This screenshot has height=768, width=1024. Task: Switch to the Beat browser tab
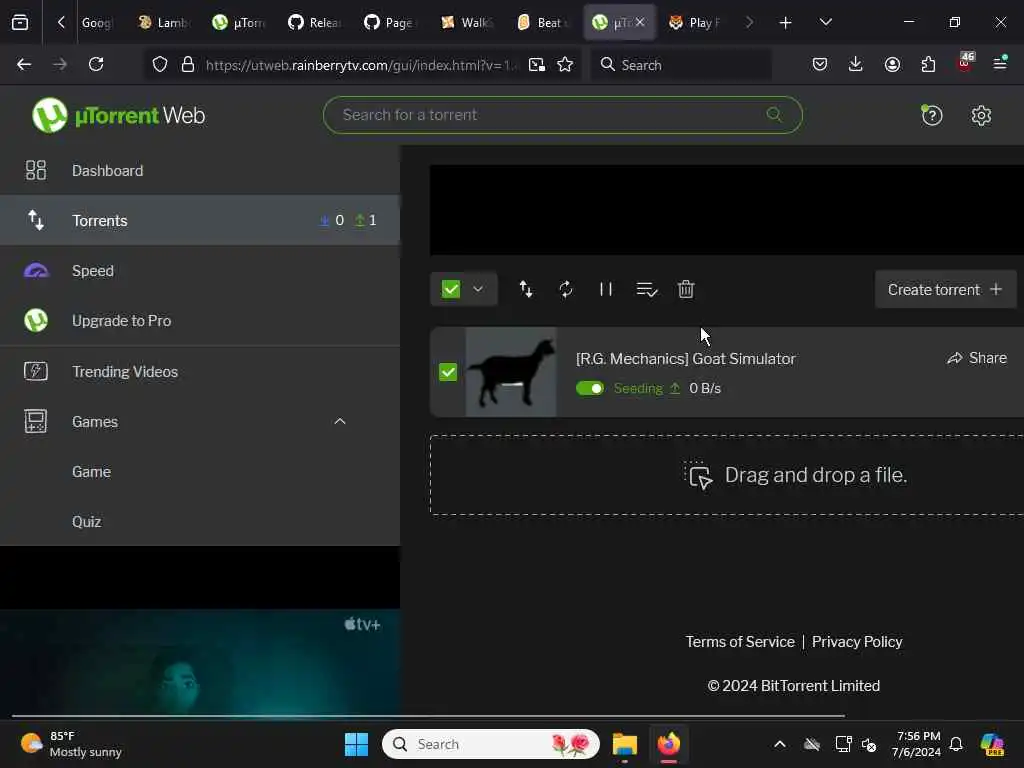pos(543,23)
